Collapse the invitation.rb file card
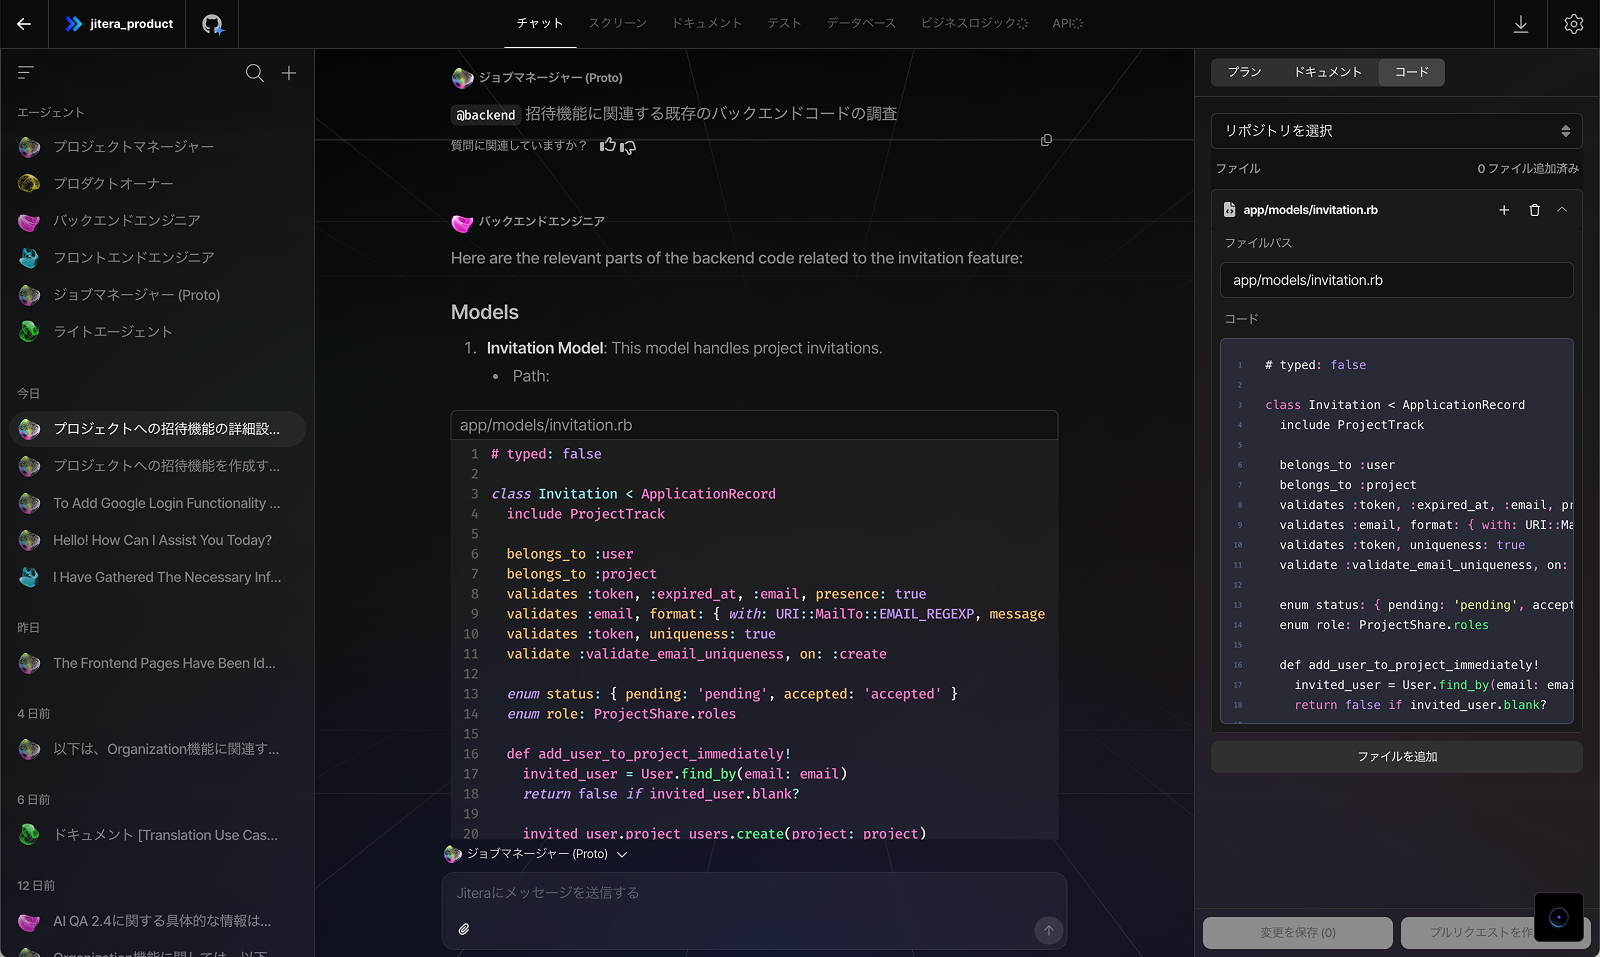This screenshot has width=1600, height=957. coord(1564,210)
